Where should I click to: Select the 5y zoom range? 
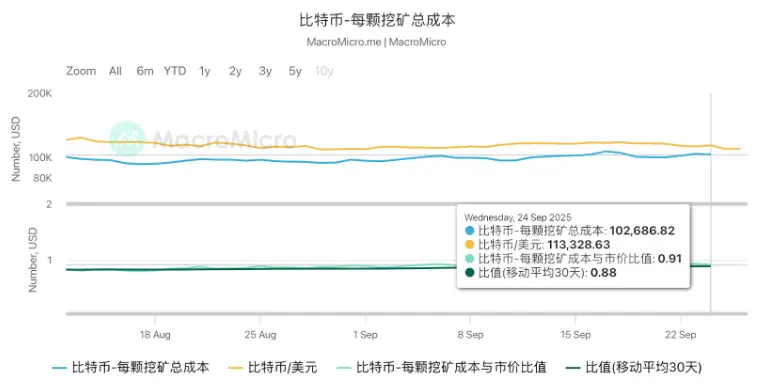(x=295, y=71)
